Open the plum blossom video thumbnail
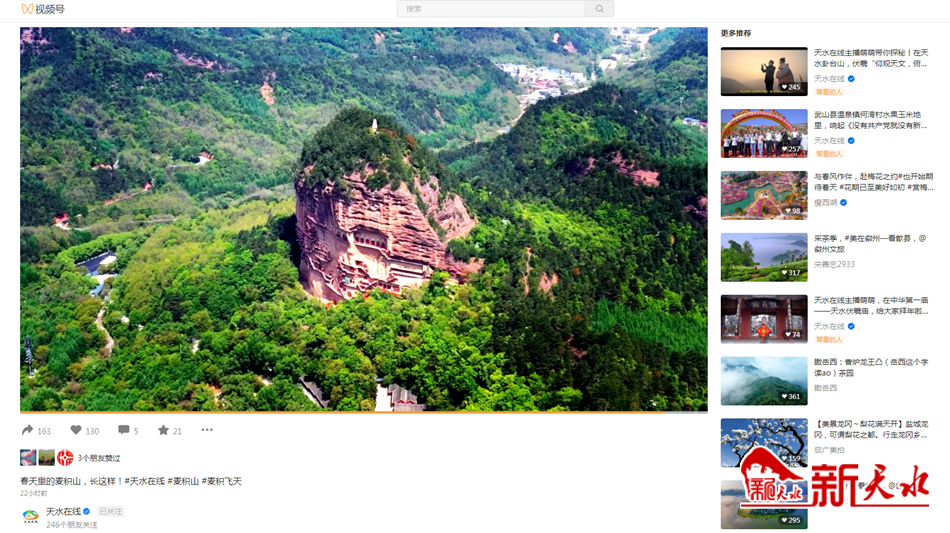 point(764,195)
